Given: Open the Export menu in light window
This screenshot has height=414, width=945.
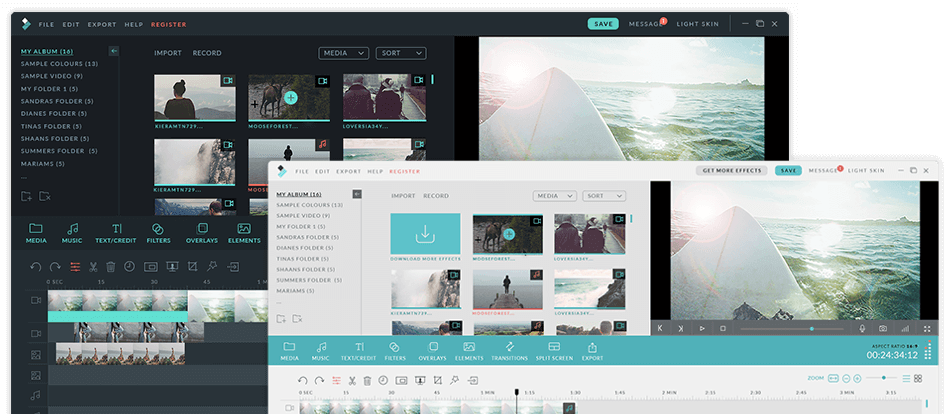Looking at the screenshot, I should pos(349,171).
